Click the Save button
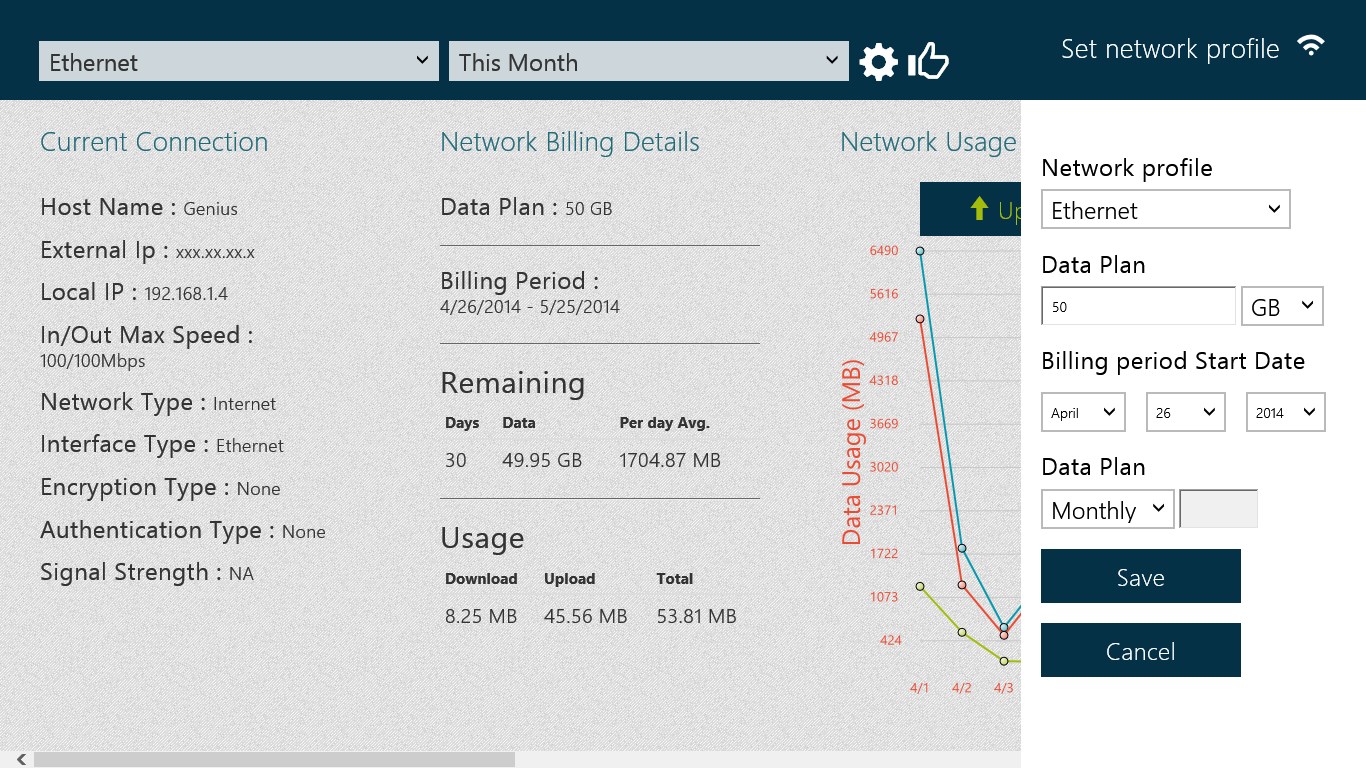 [1140, 577]
